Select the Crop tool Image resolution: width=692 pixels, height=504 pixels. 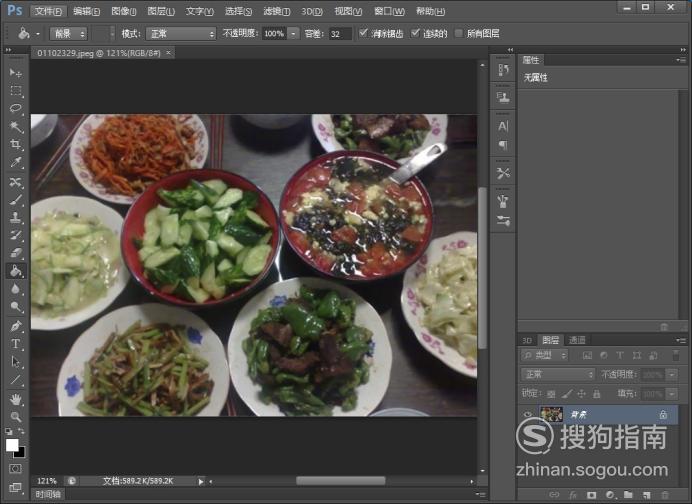16,144
